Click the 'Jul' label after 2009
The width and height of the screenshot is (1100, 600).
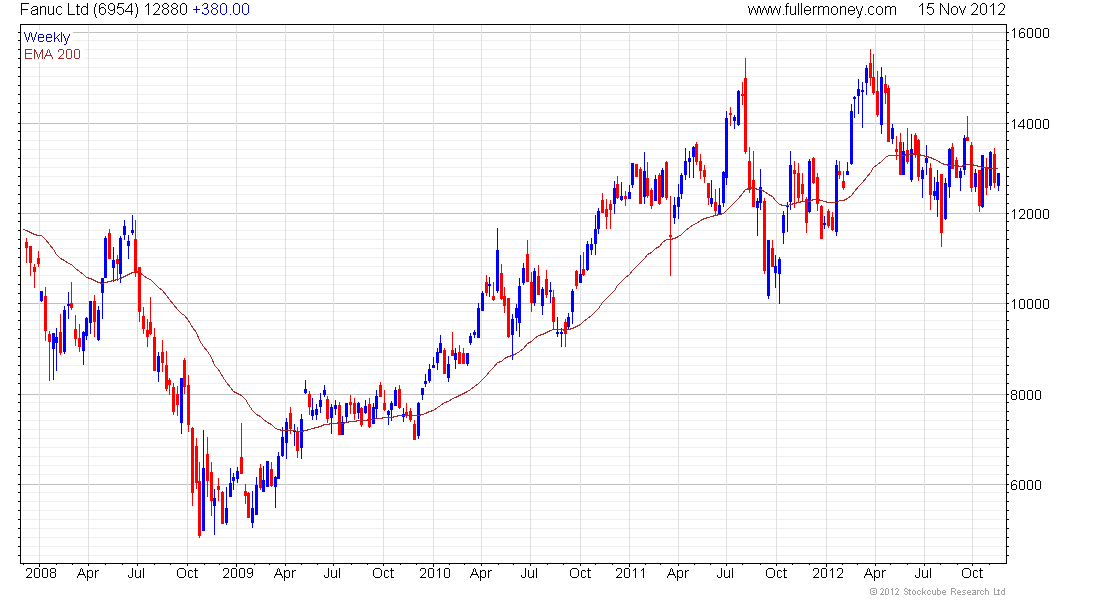tap(332, 573)
